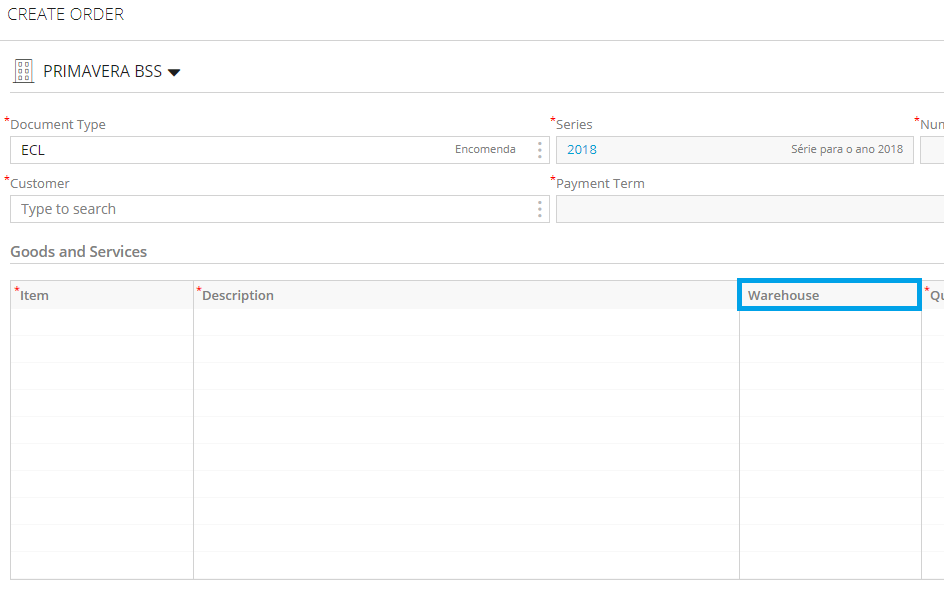Select the Item column header
The width and height of the screenshot is (944, 589).
pyautogui.click(x=102, y=295)
